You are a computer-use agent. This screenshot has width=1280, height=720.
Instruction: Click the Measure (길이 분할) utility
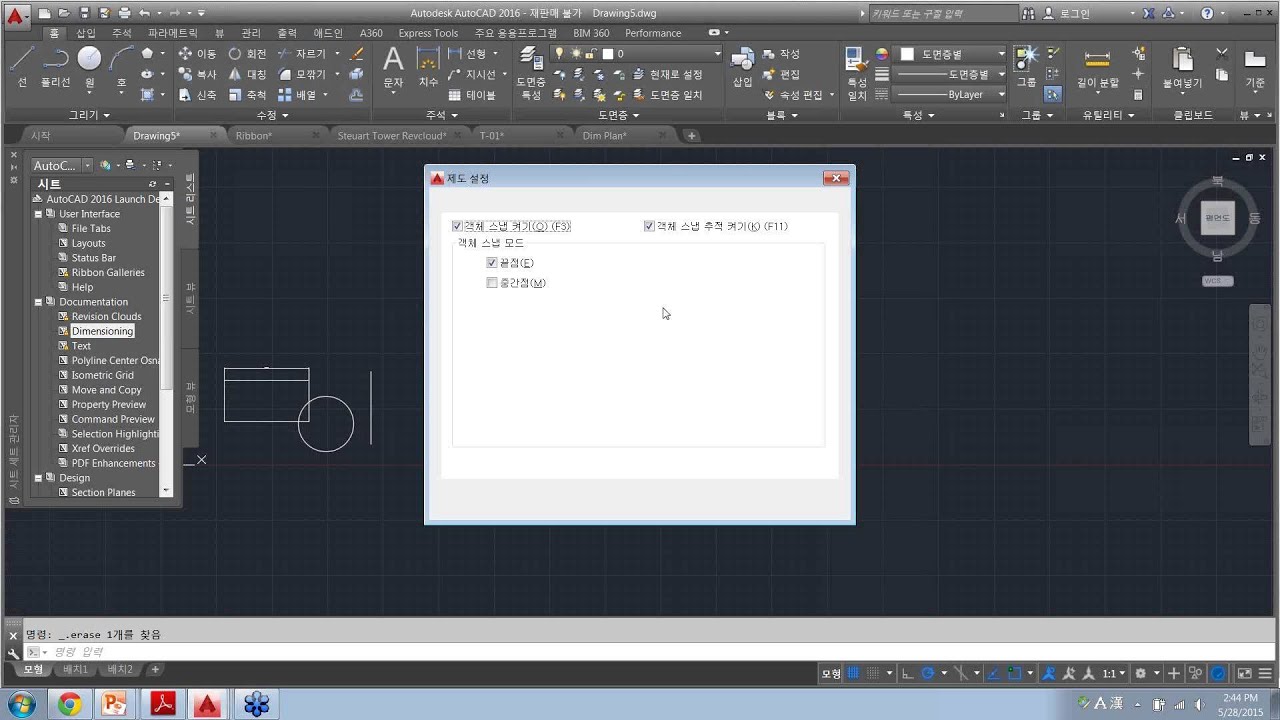point(1097,66)
